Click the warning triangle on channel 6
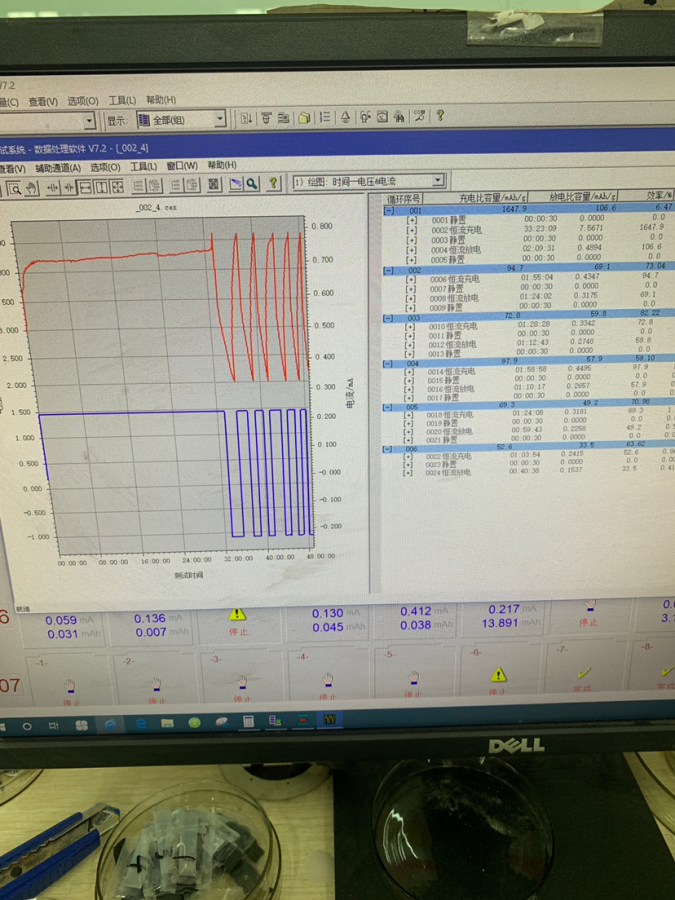675x900 pixels. (x=498, y=675)
